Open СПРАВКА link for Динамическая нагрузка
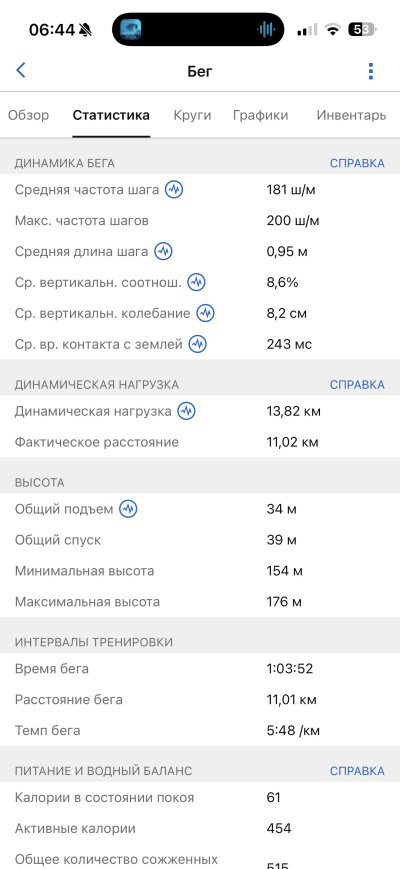The image size is (400, 869). 357,385
